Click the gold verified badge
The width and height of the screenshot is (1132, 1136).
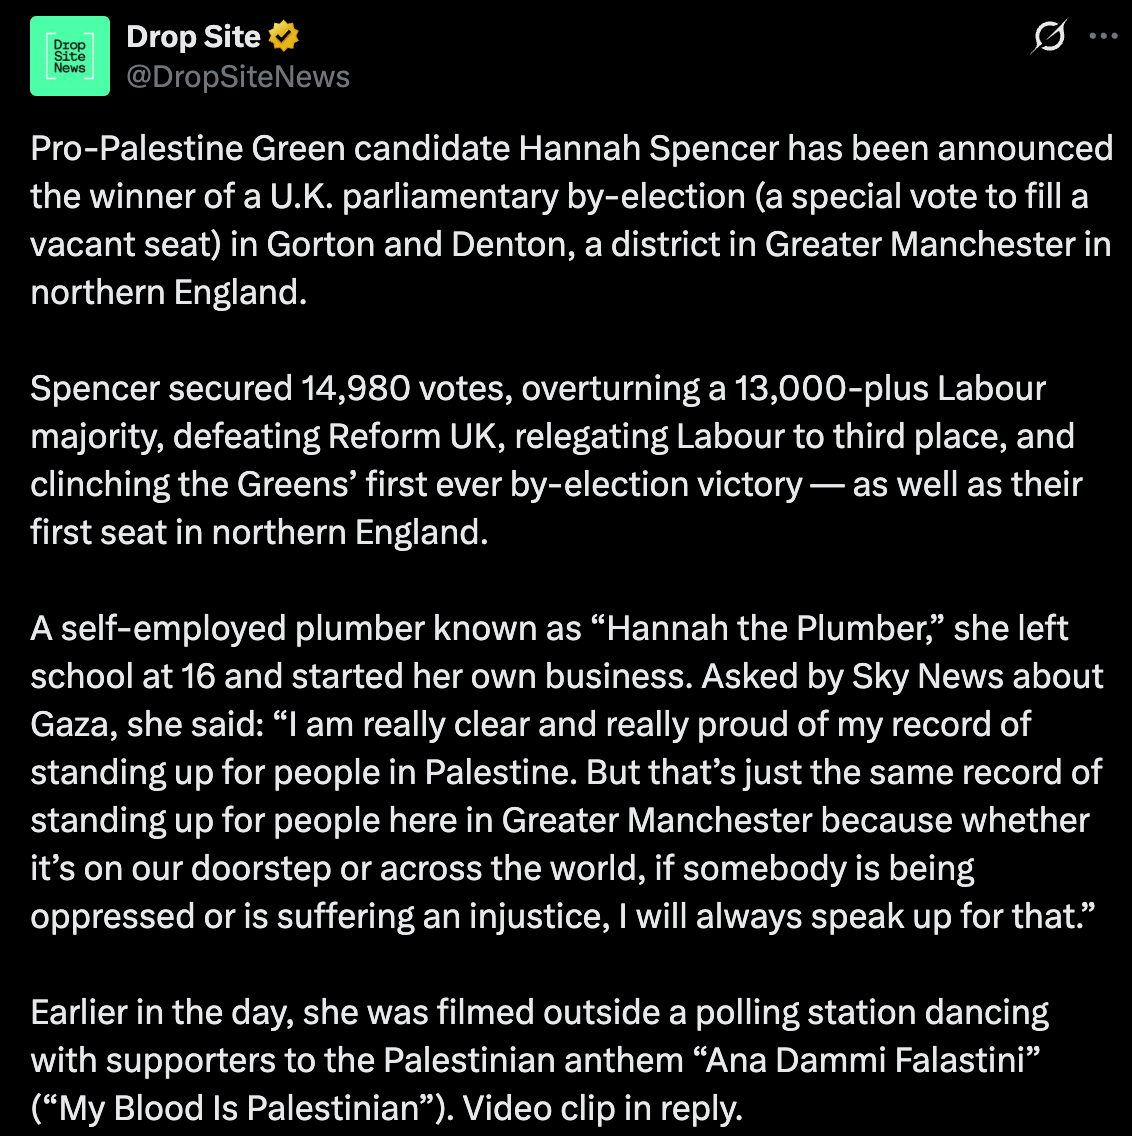[284, 38]
